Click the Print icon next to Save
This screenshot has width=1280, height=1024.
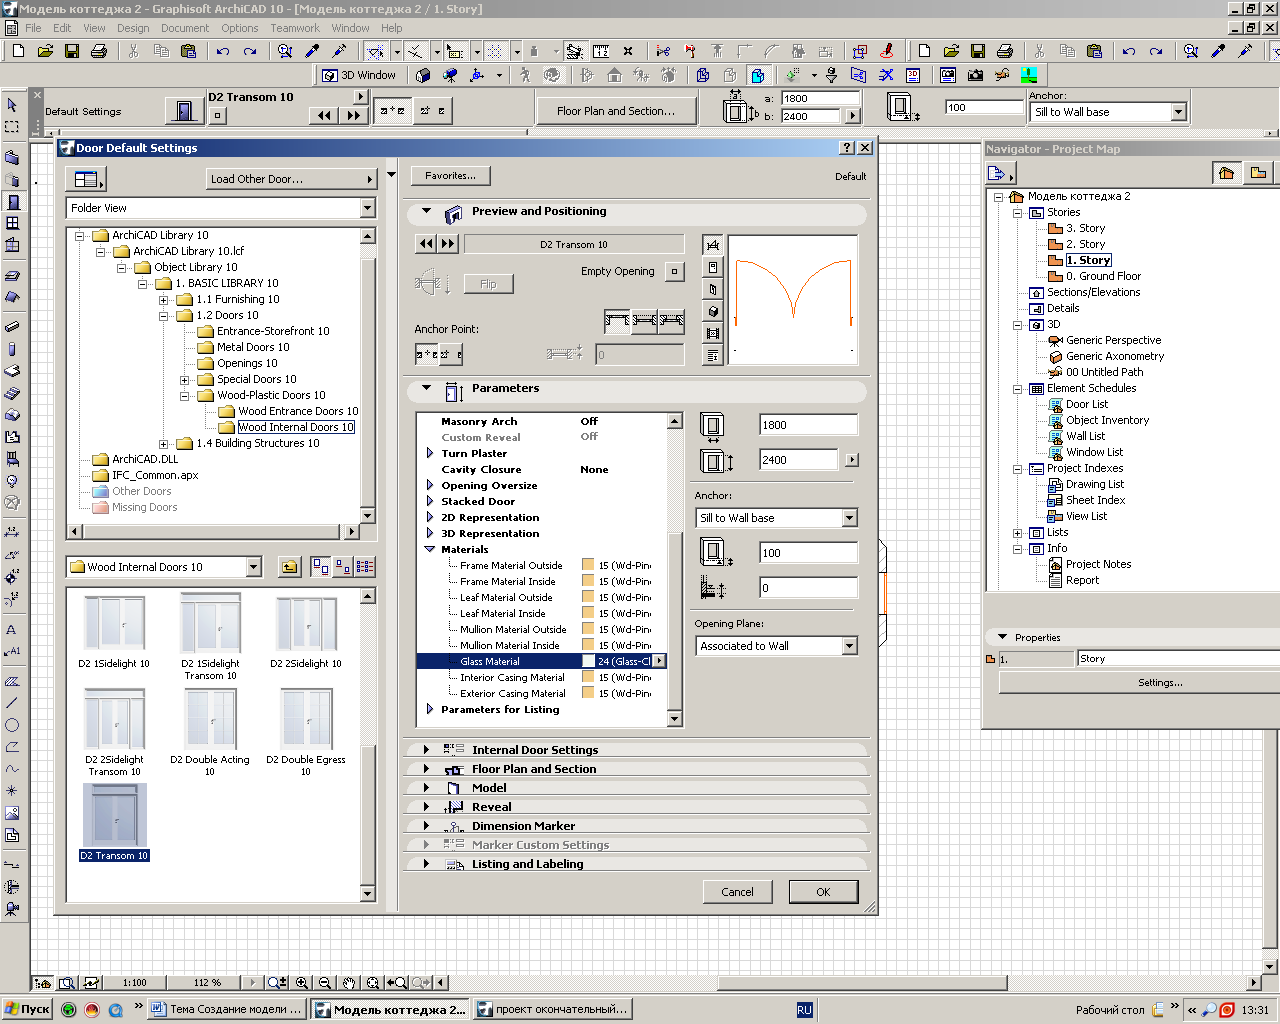[98, 51]
